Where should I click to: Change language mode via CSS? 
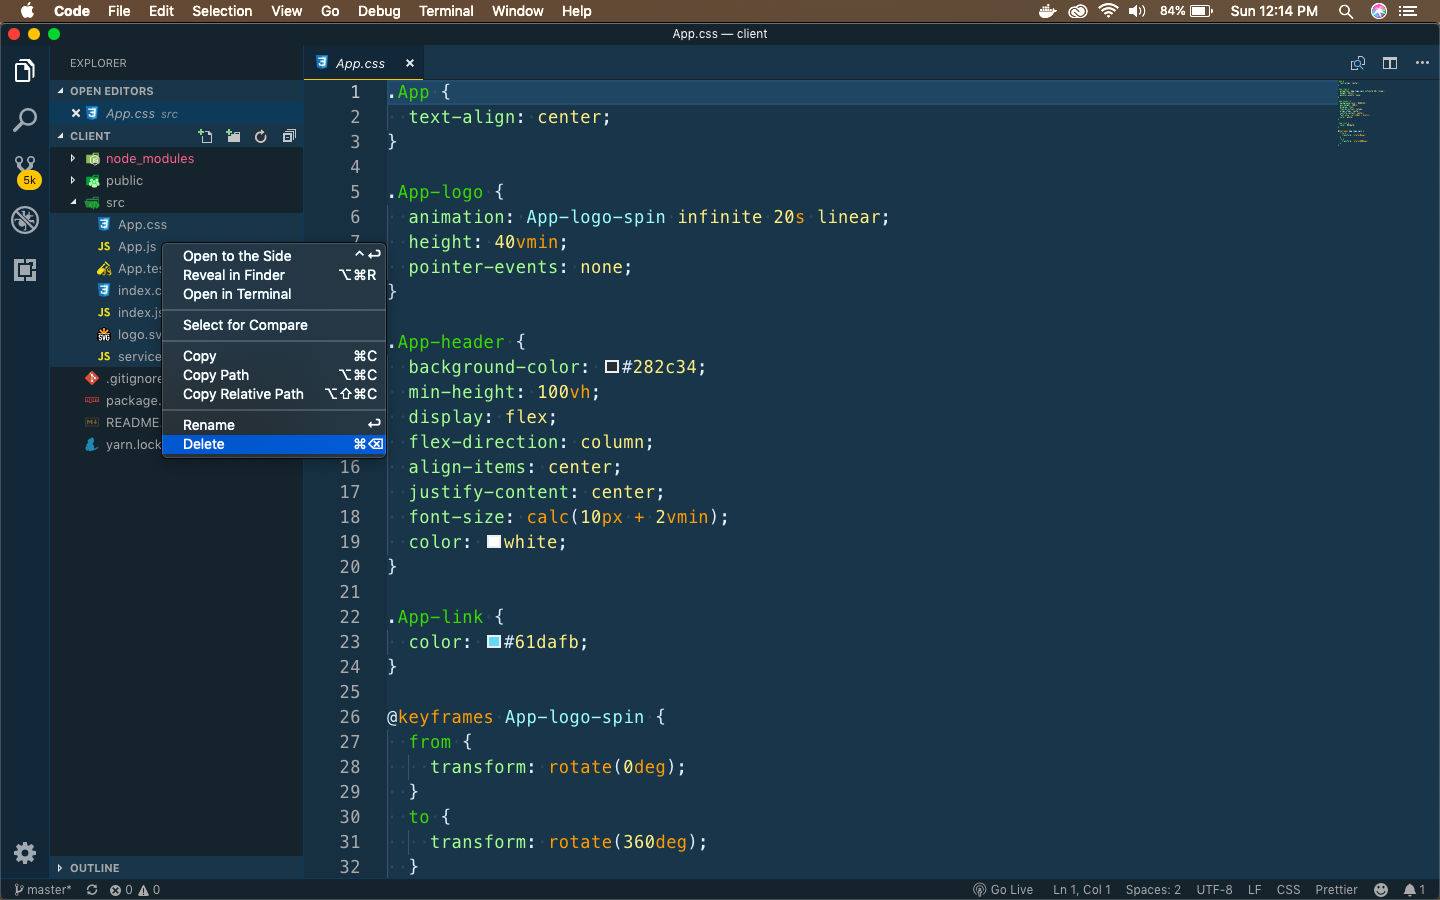point(1288,889)
